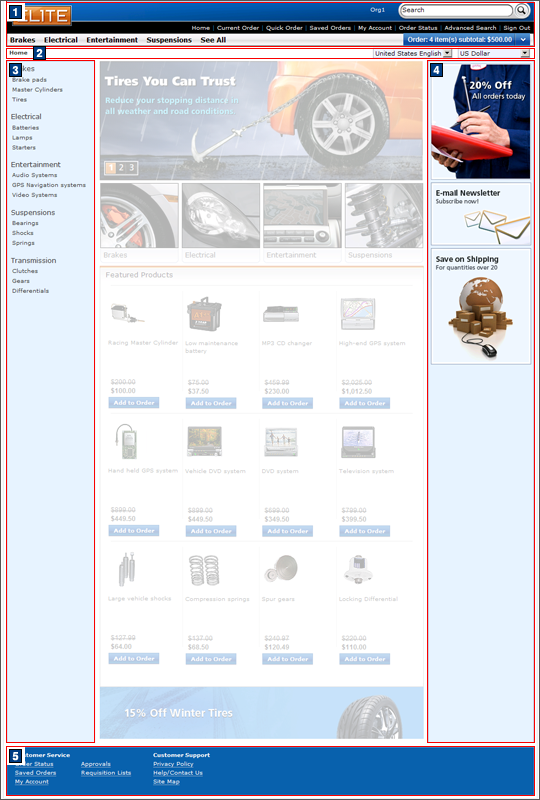Viewport: 540px width, 800px height.
Task: Select Transmission category heading in sidebar
Action: pyautogui.click(x=34, y=260)
